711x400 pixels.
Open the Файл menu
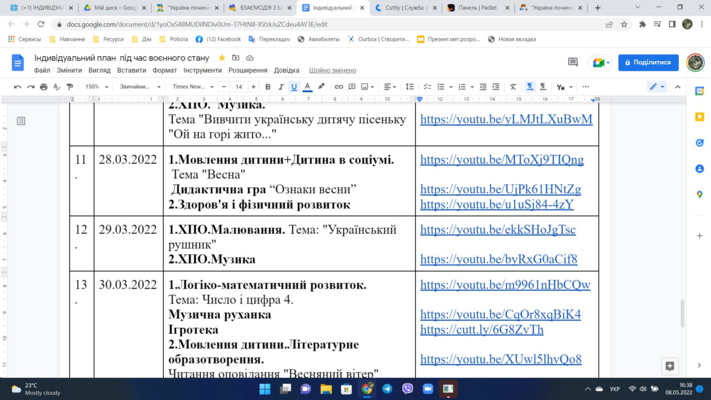(x=42, y=70)
